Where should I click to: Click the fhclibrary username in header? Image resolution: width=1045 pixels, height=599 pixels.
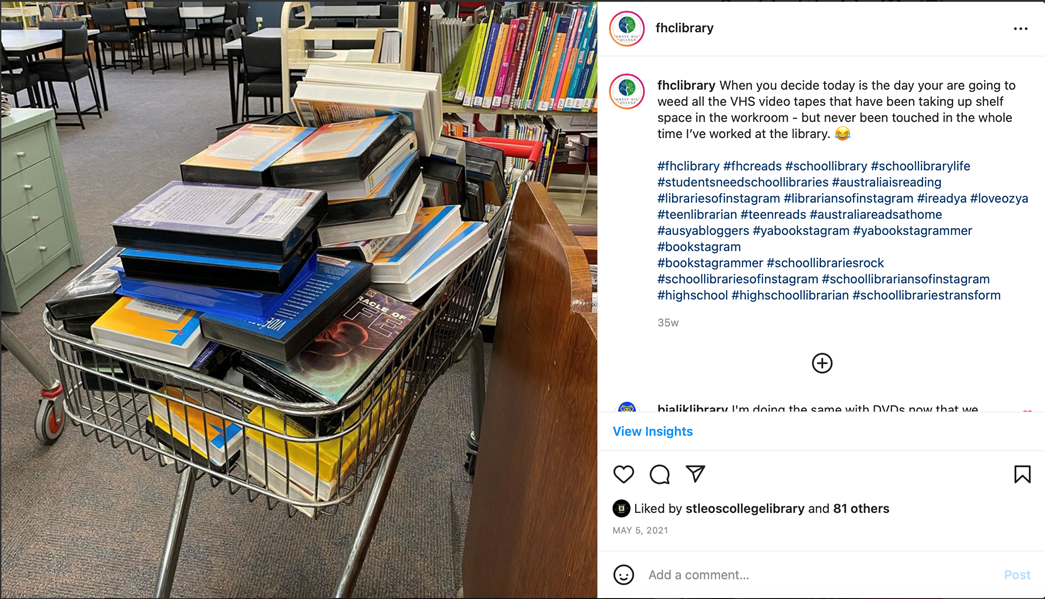[x=684, y=28]
